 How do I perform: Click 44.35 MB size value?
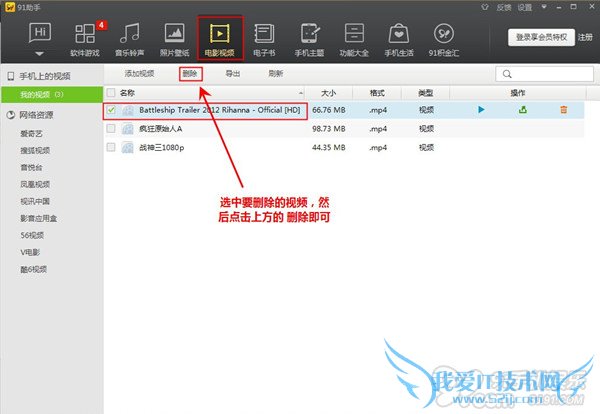pos(329,147)
